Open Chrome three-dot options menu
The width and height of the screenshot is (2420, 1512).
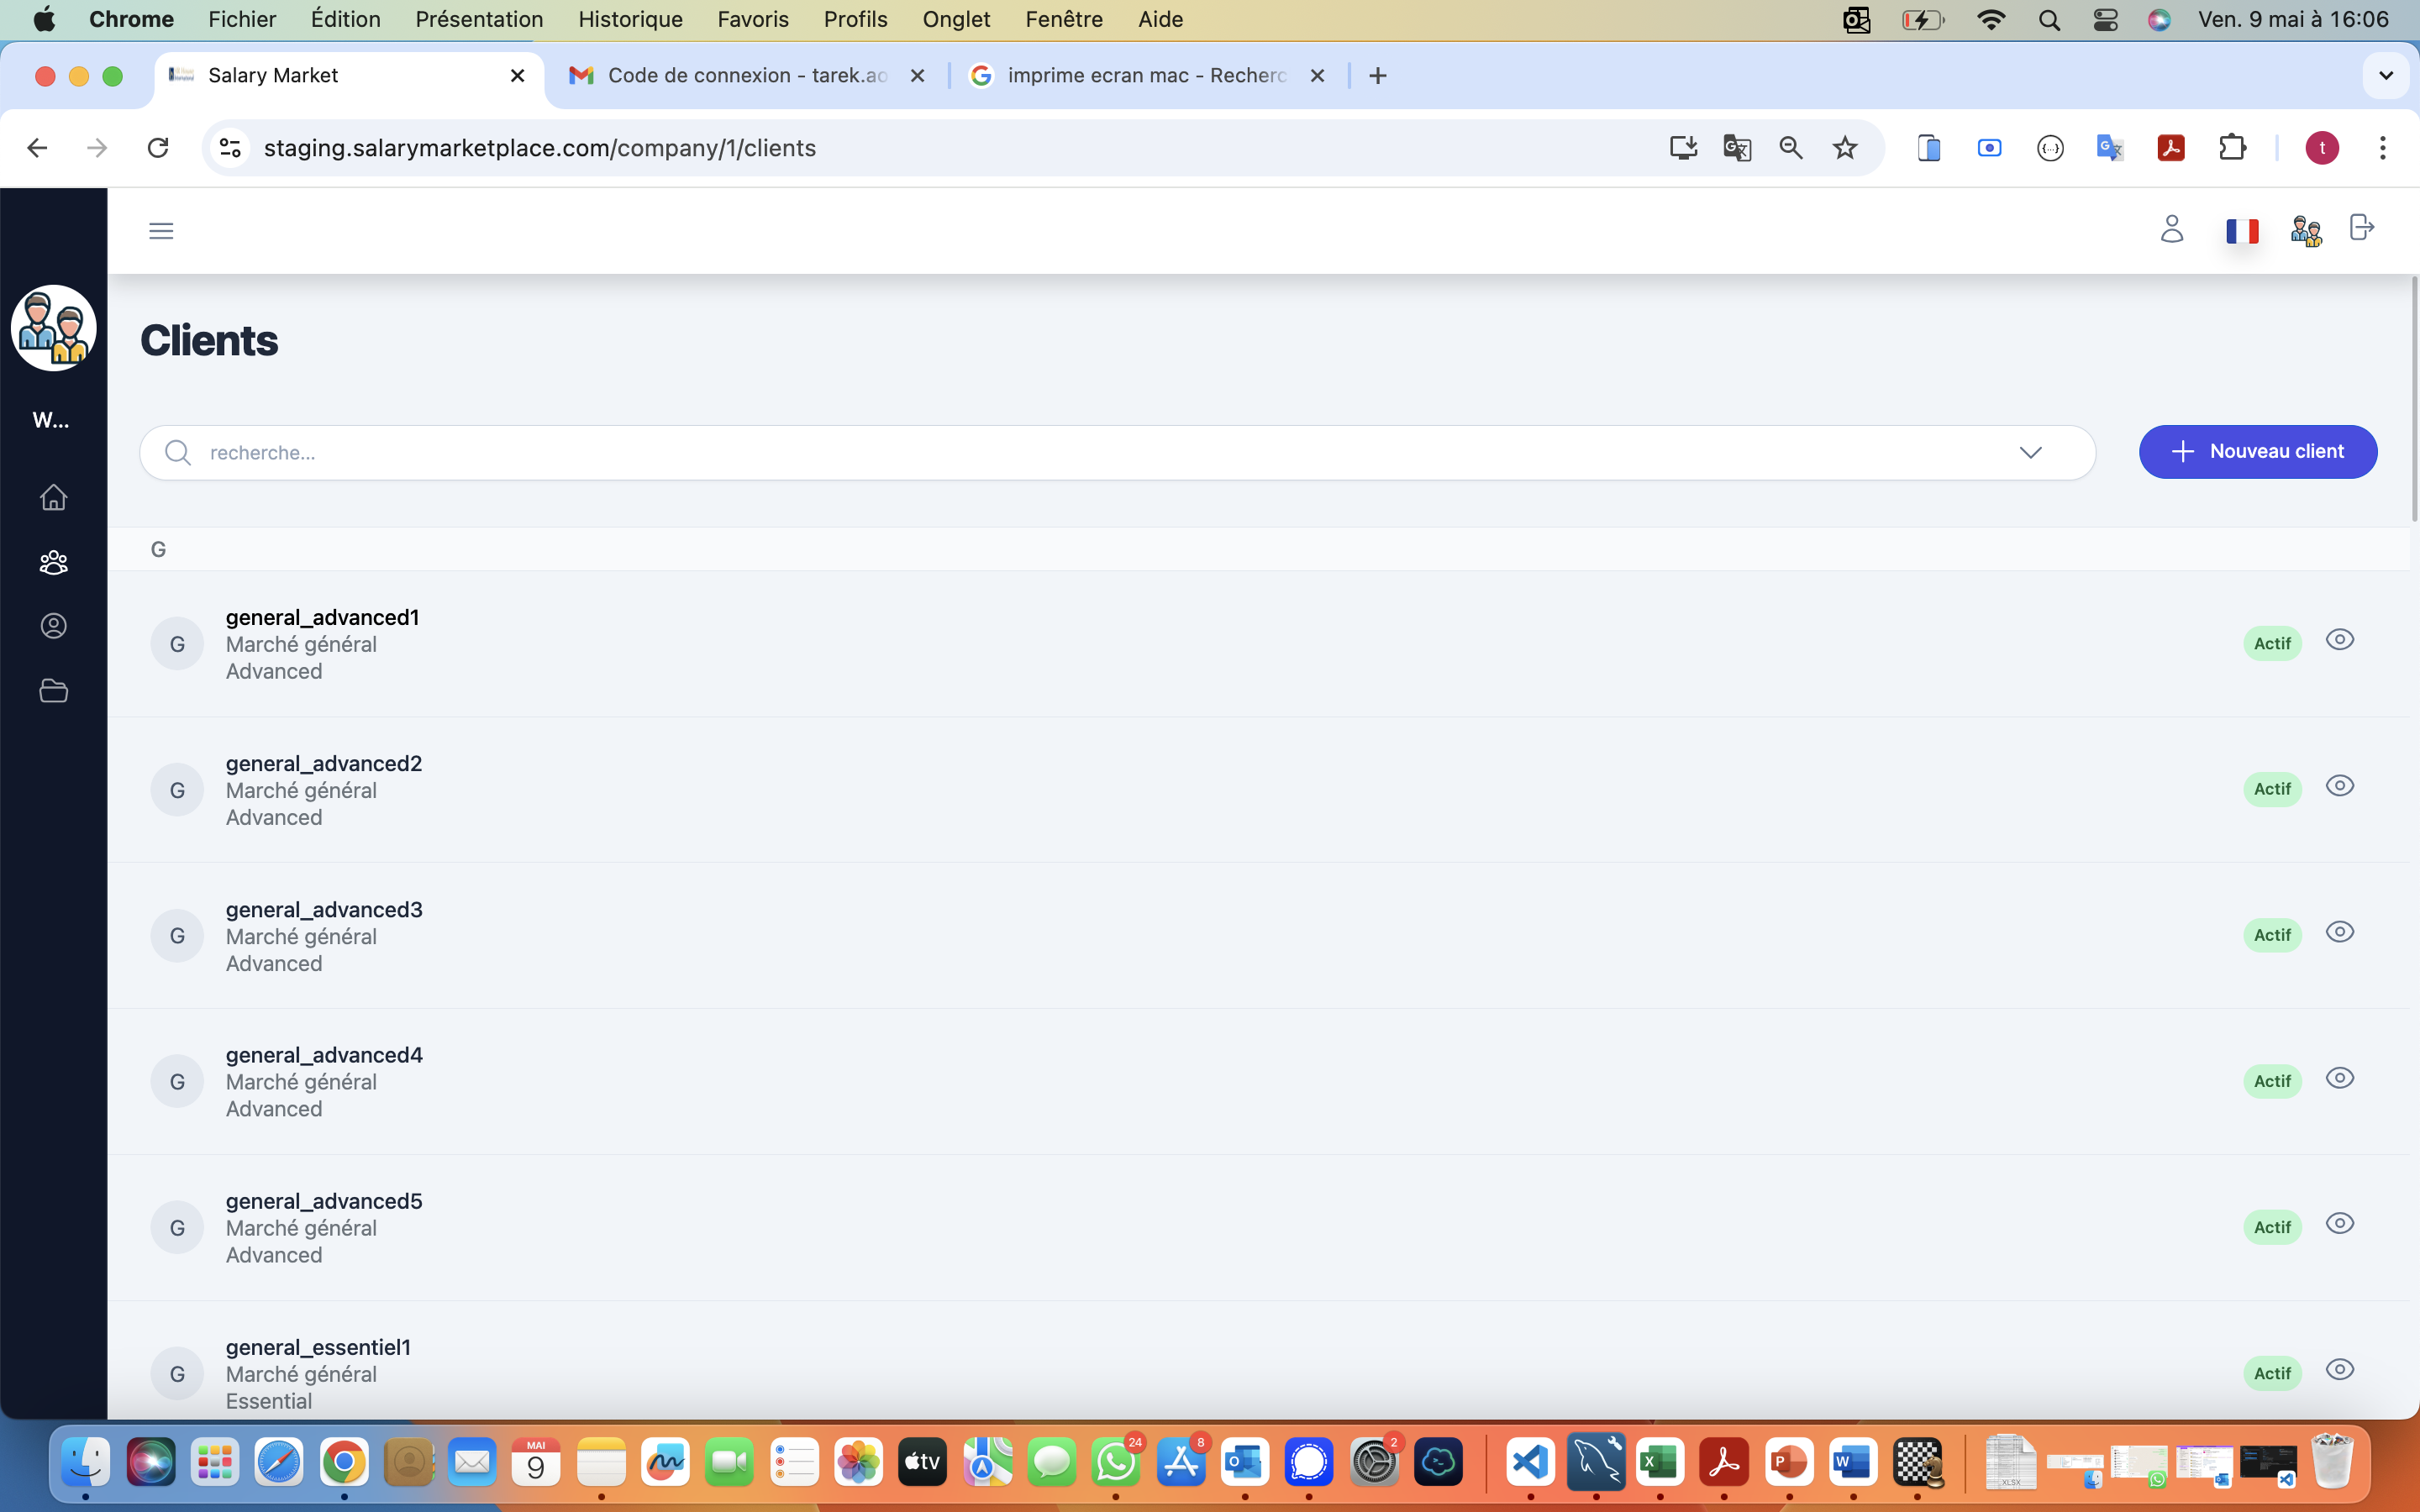click(2382, 148)
